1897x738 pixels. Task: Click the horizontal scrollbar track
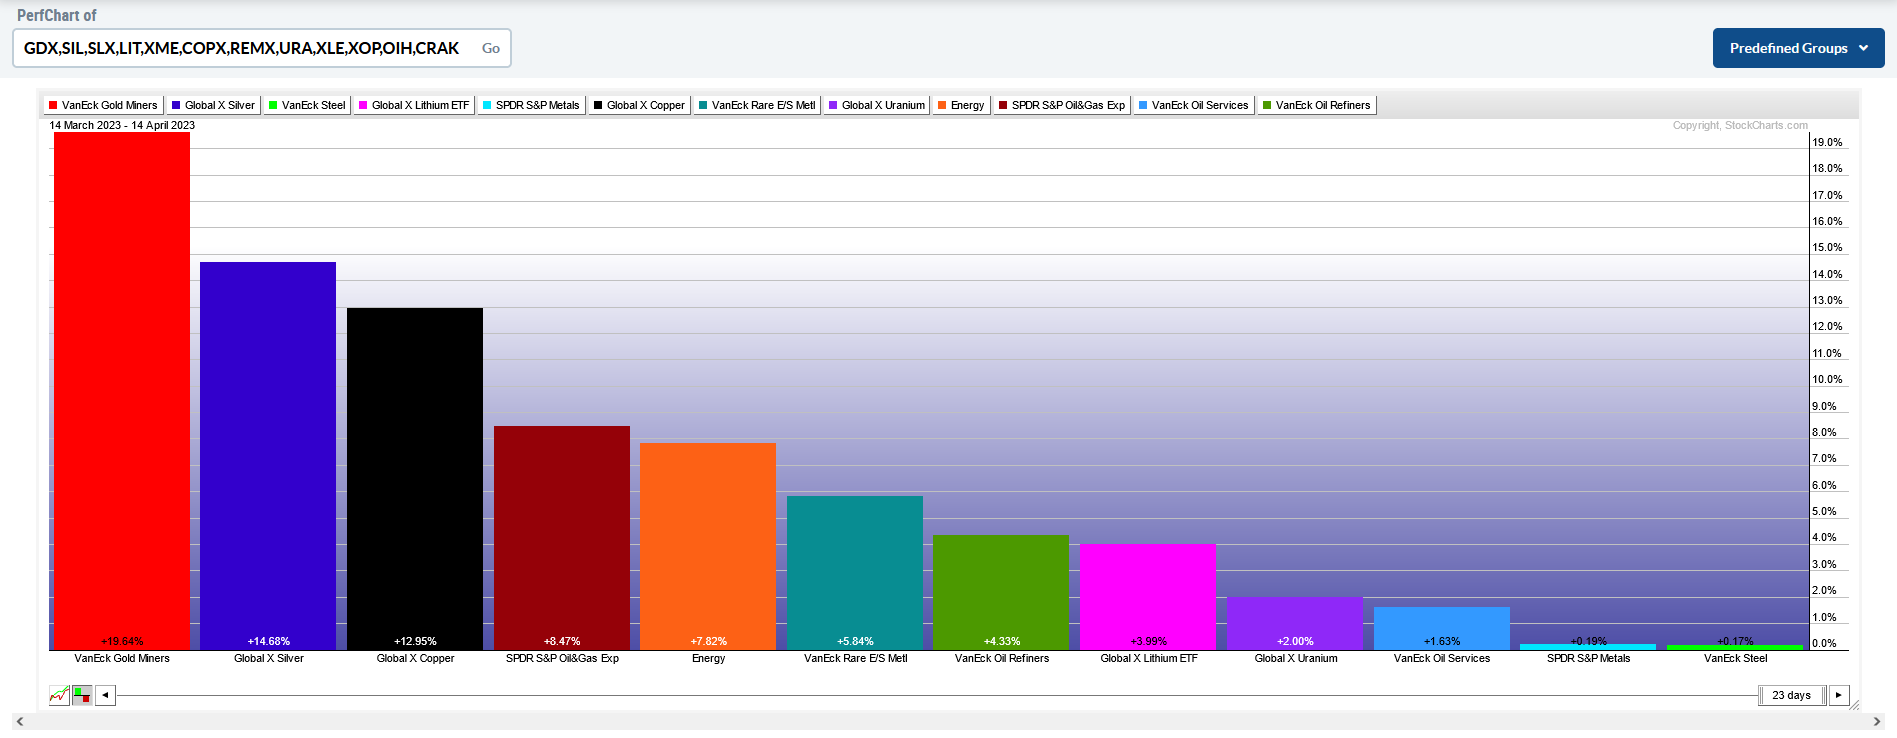(948, 721)
